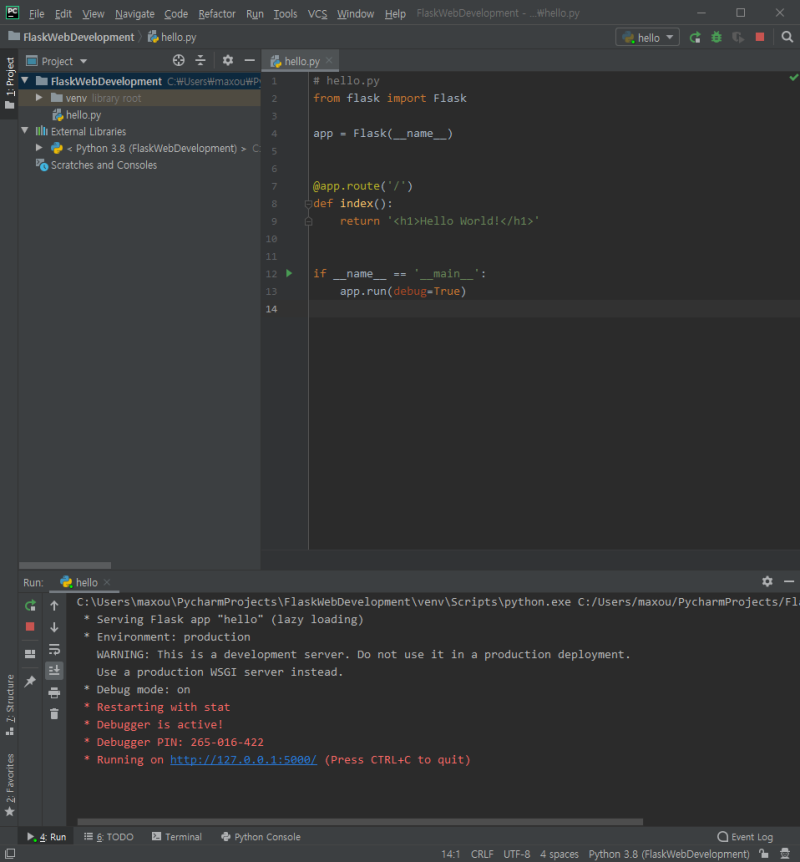The height and width of the screenshot is (862, 800).
Task: Clear the run console output
Action: [54, 713]
